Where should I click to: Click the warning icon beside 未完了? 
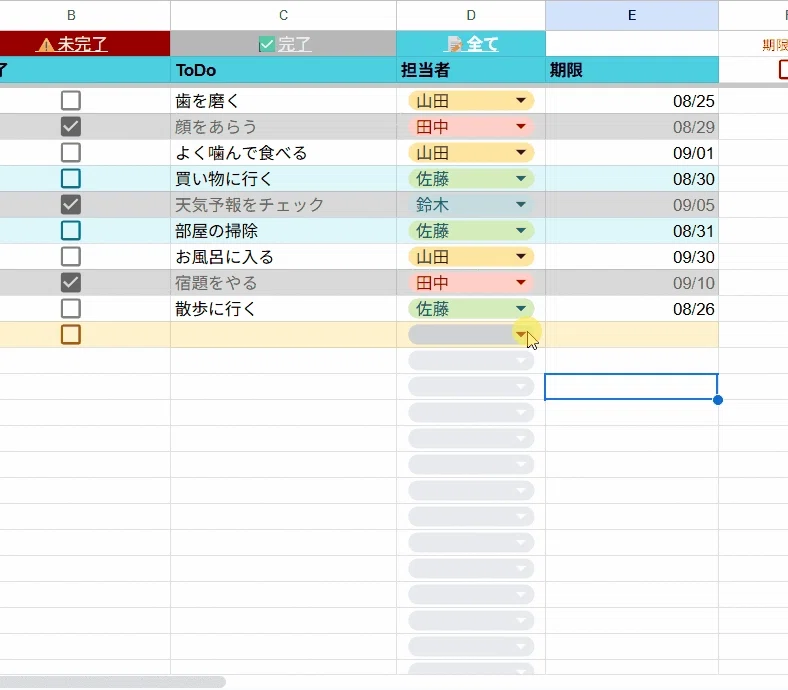coord(46,45)
